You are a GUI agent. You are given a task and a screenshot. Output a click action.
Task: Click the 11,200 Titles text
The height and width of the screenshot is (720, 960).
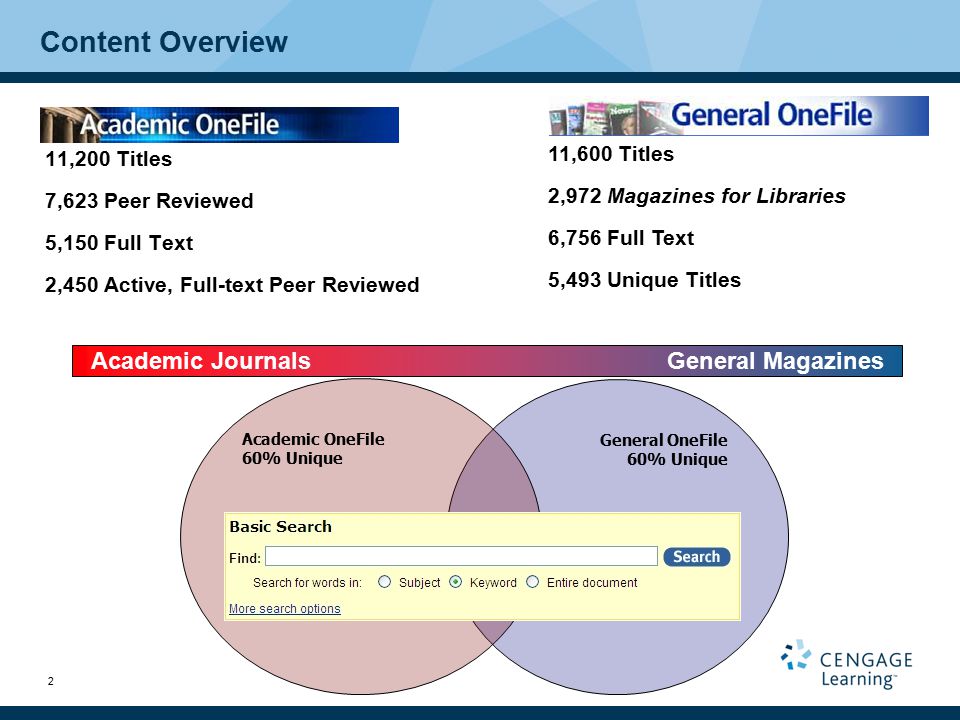click(x=108, y=159)
